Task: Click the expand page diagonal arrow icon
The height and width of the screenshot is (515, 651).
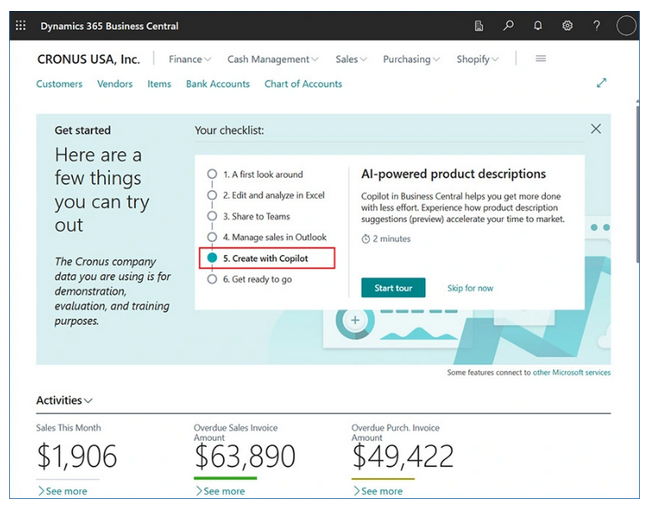Action: coord(601,83)
